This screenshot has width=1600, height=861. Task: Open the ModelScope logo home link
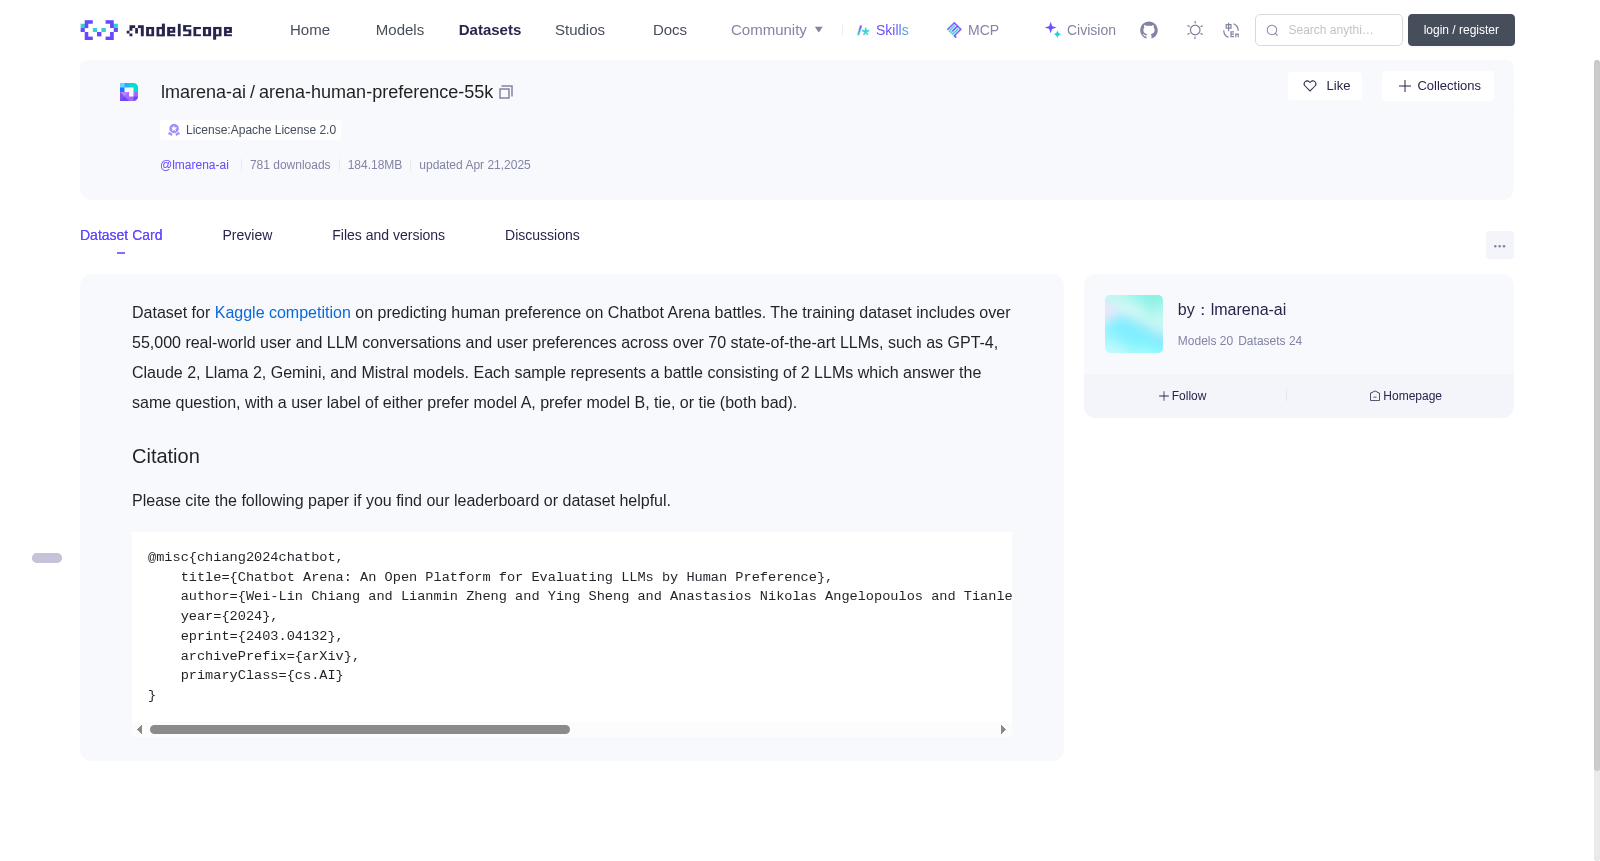[156, 30]
